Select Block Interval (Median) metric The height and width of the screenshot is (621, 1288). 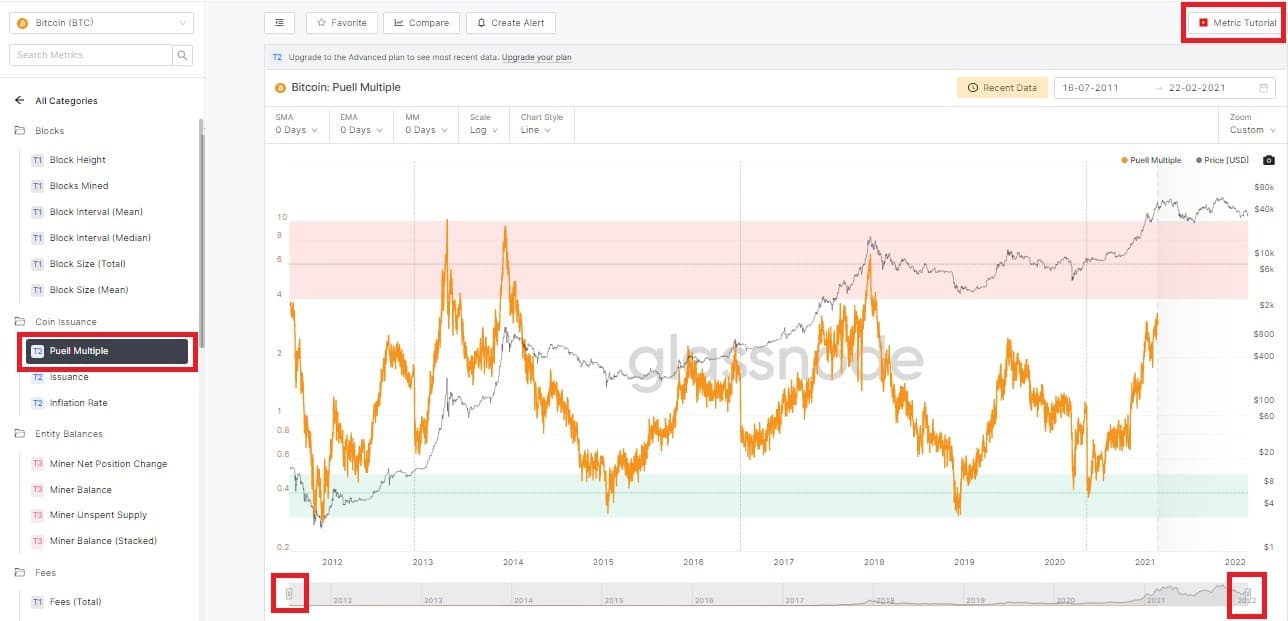coord(100,238)
